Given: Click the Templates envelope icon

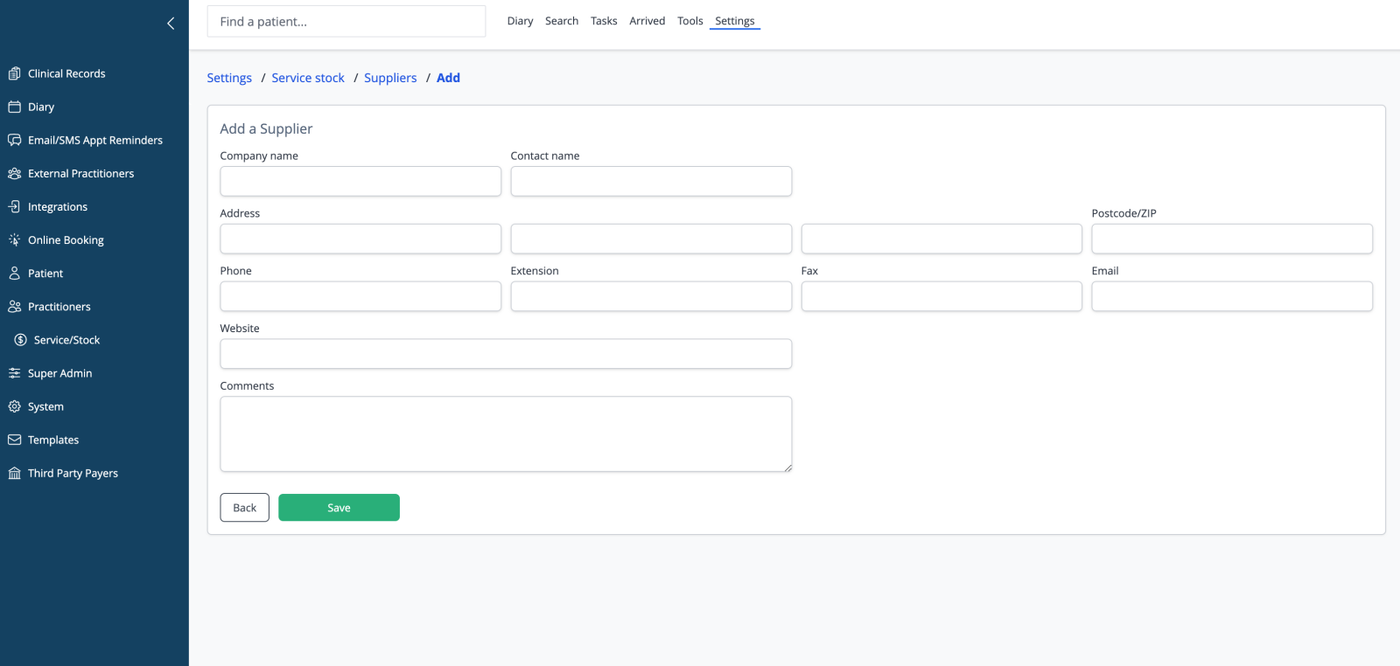Looking at the screenshot, I should [x=14, y=440].
